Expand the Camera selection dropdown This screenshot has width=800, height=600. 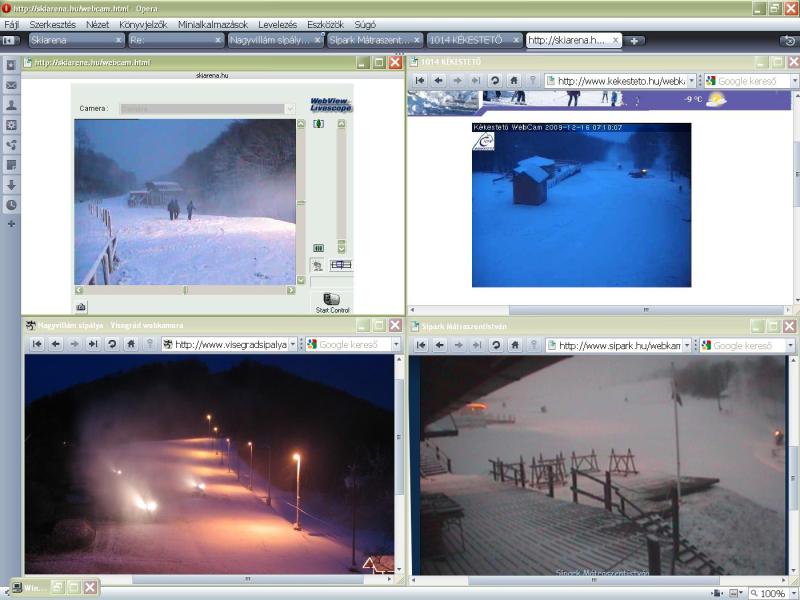[x=290, y=108]
